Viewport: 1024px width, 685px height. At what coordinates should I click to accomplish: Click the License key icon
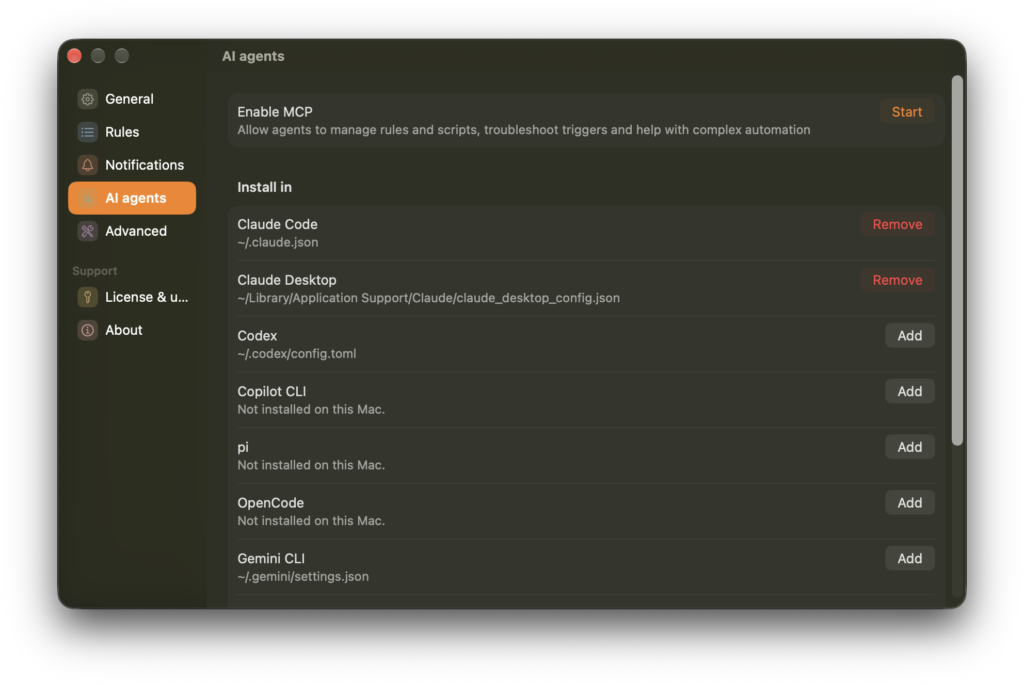click(x=88, y=297)
